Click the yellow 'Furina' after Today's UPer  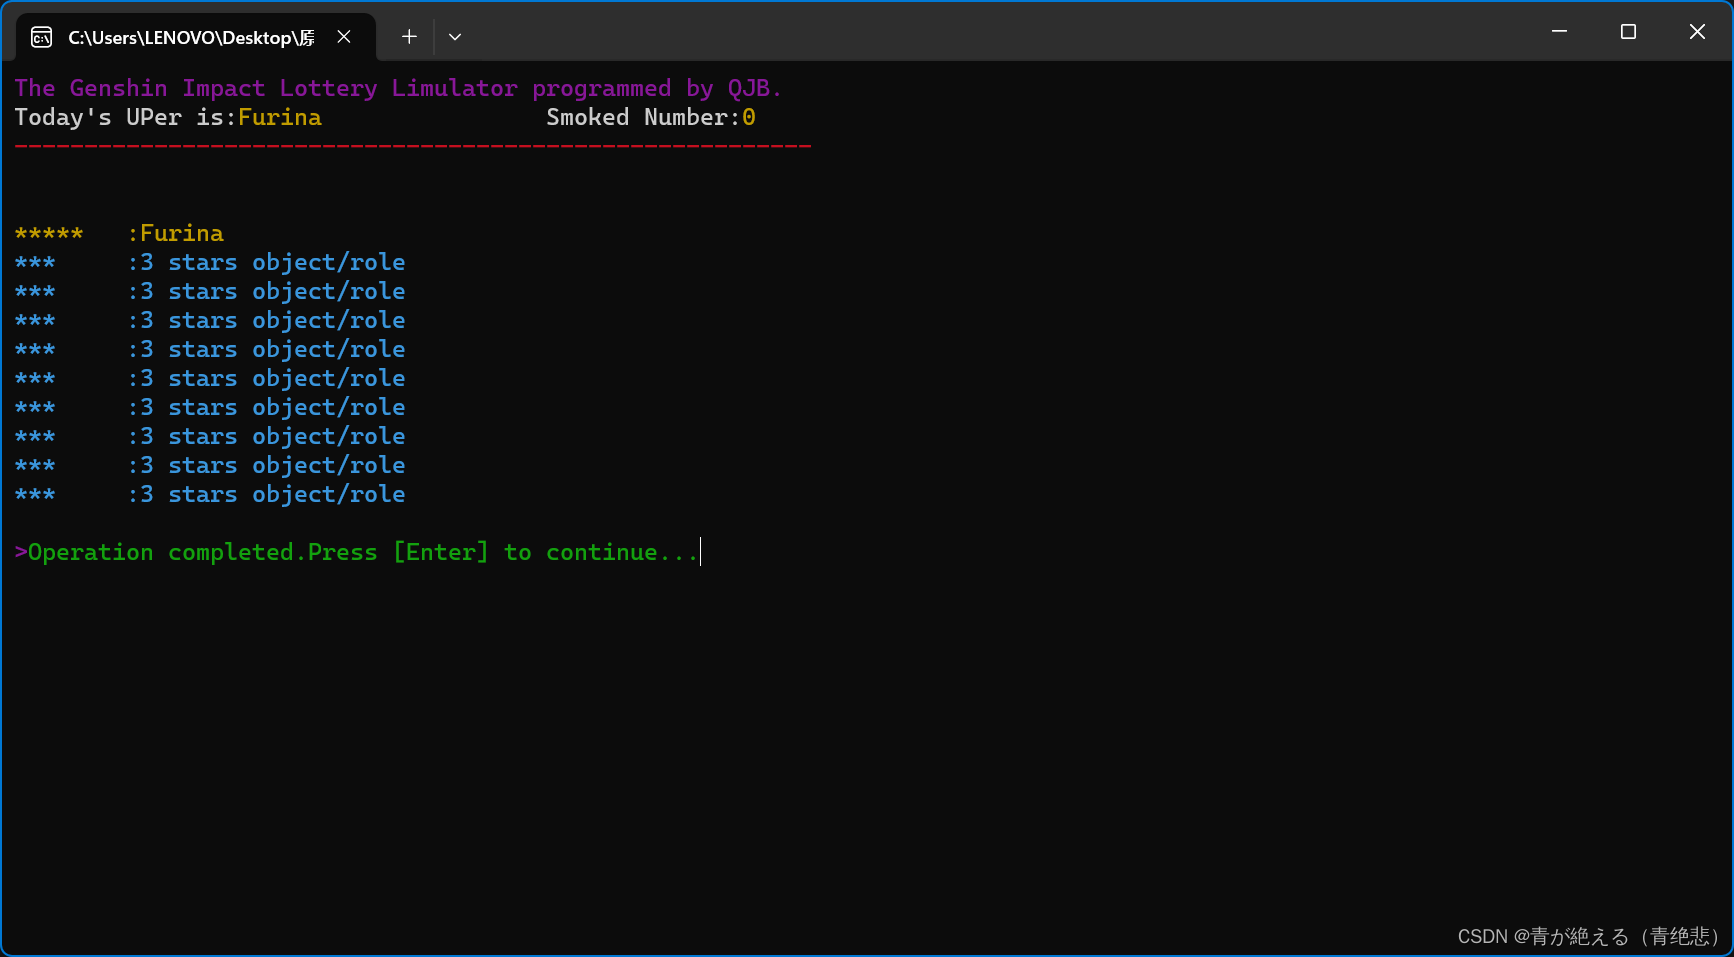coord(280,117)
